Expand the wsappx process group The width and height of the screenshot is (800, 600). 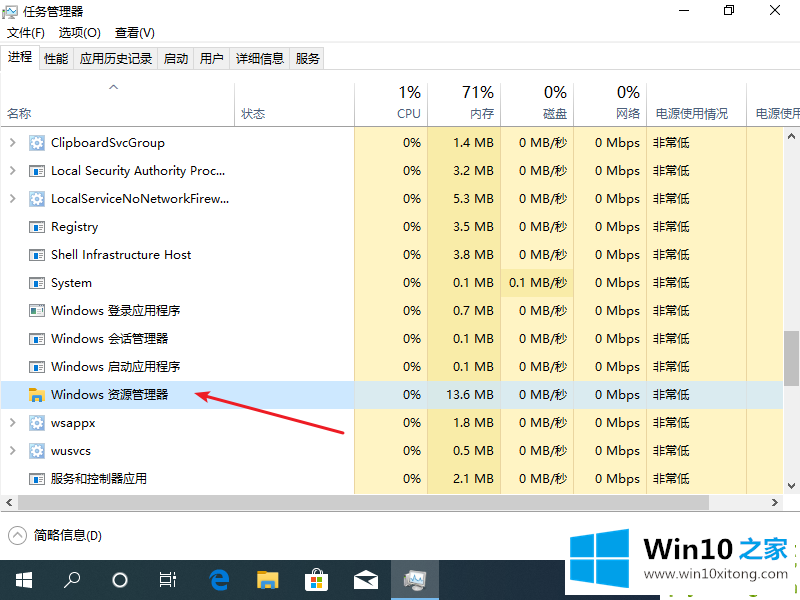(13, 423)
